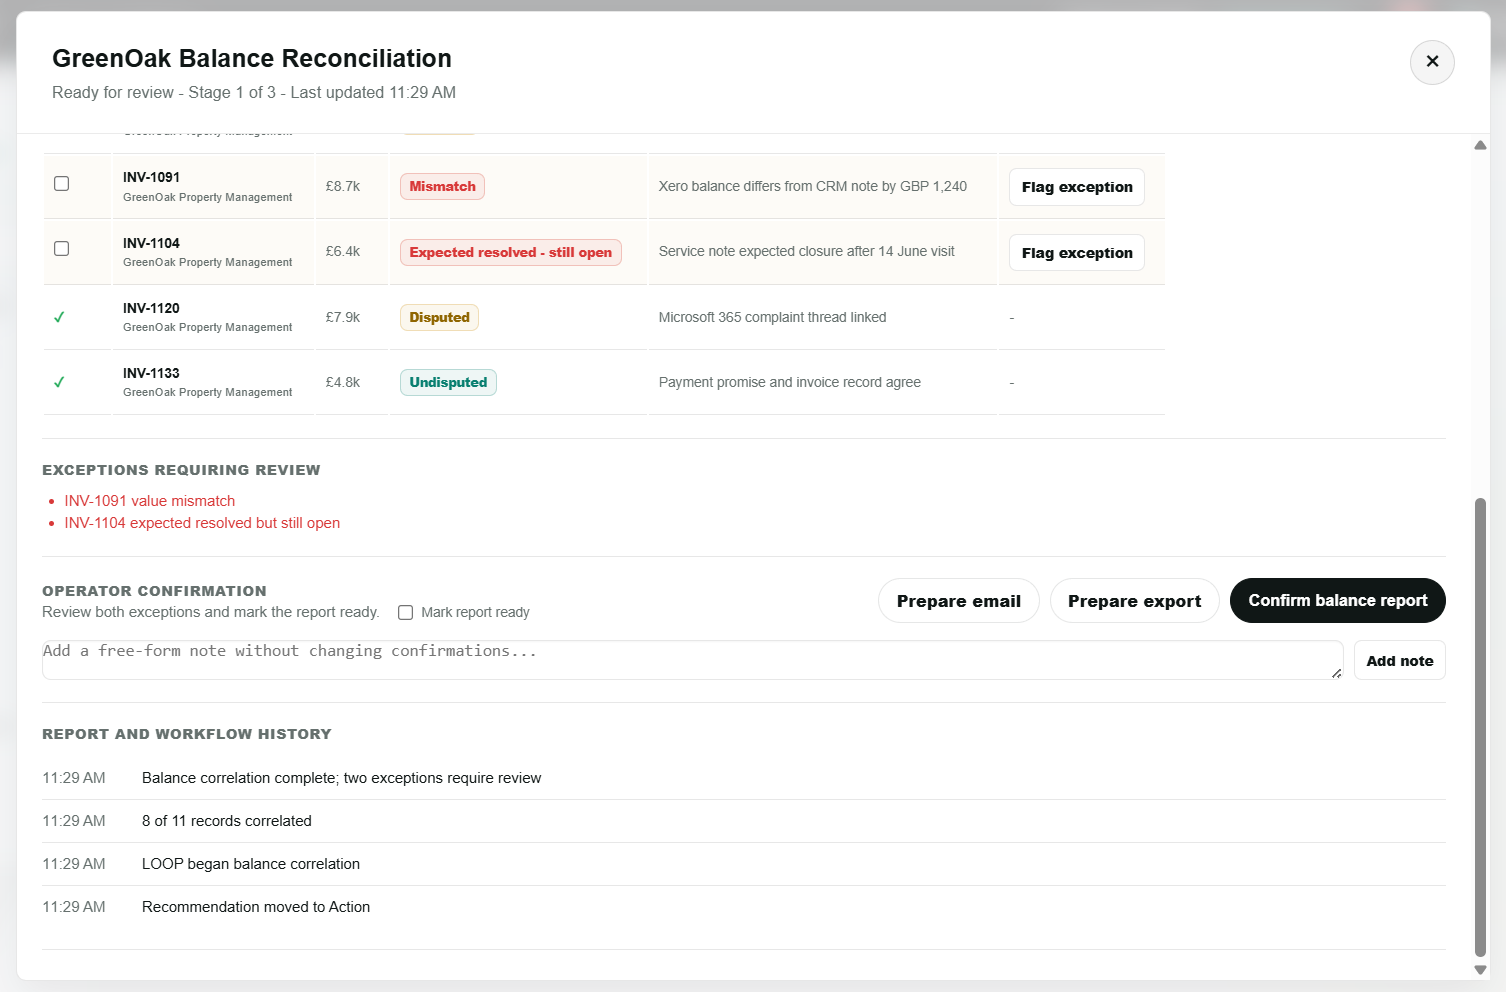The height and width of the screenshot is (992, 1506).
Task: Click the Recommendation moved to Action entry
Action: [256, 907]
